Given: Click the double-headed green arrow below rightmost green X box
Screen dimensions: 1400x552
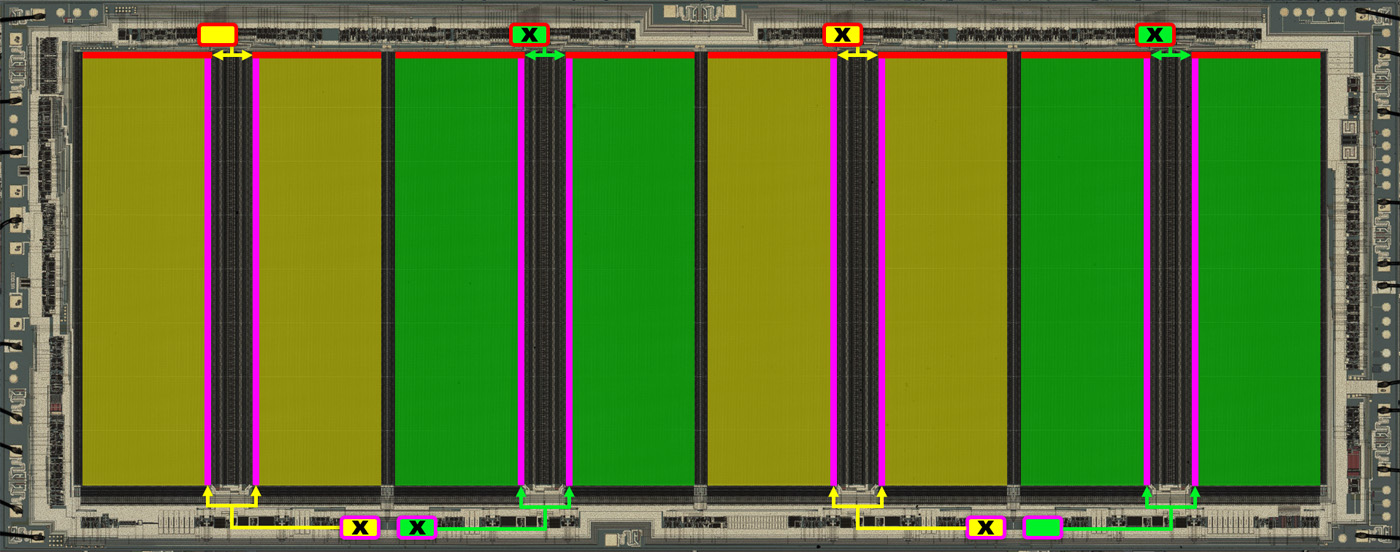Looking at the screenshot, I should [x=1171, y=55].
